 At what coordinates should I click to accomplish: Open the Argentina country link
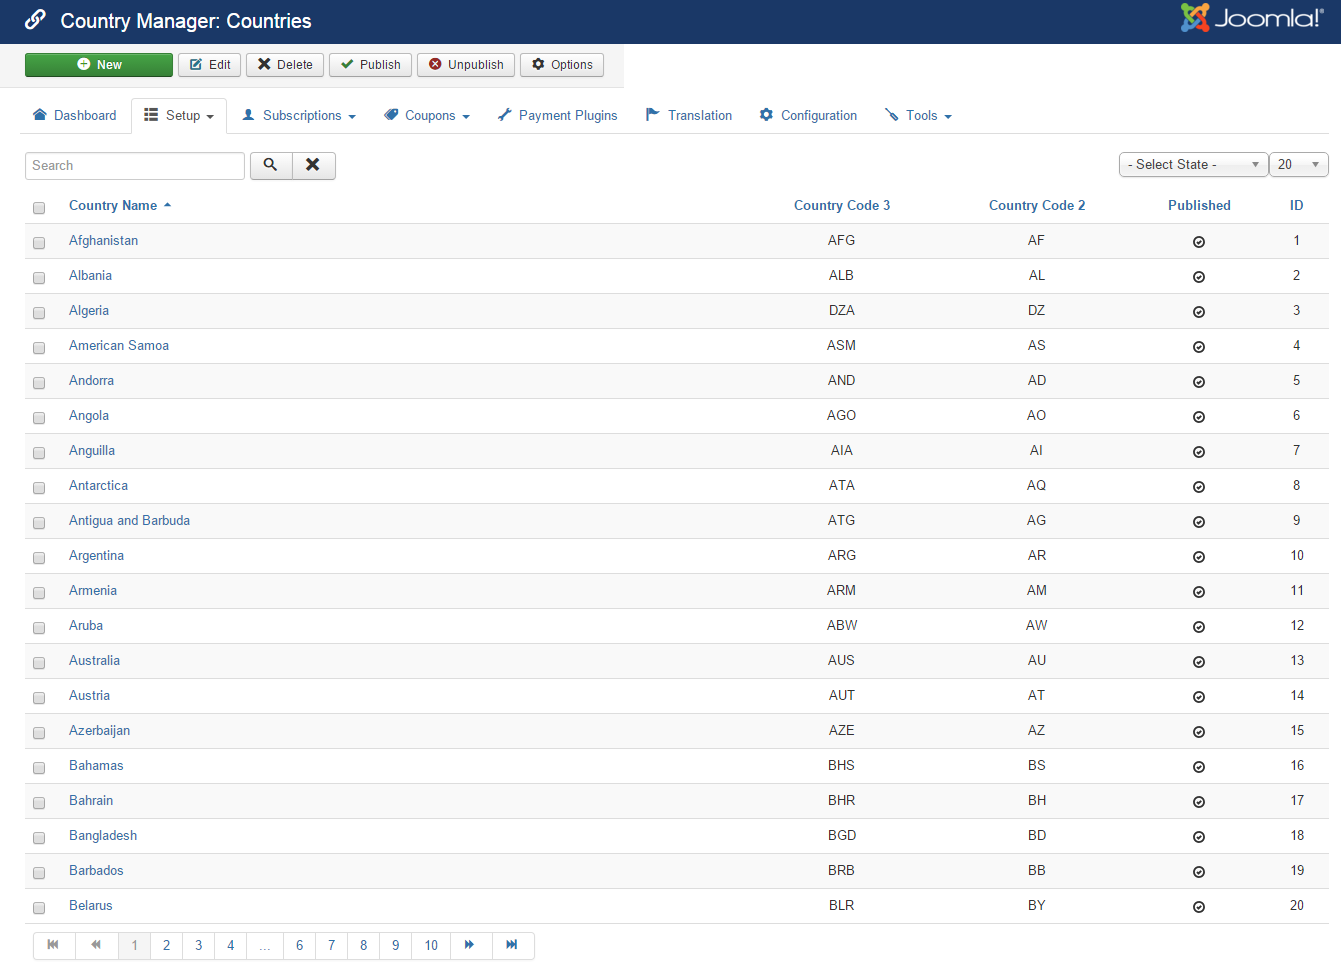point(96,555)
